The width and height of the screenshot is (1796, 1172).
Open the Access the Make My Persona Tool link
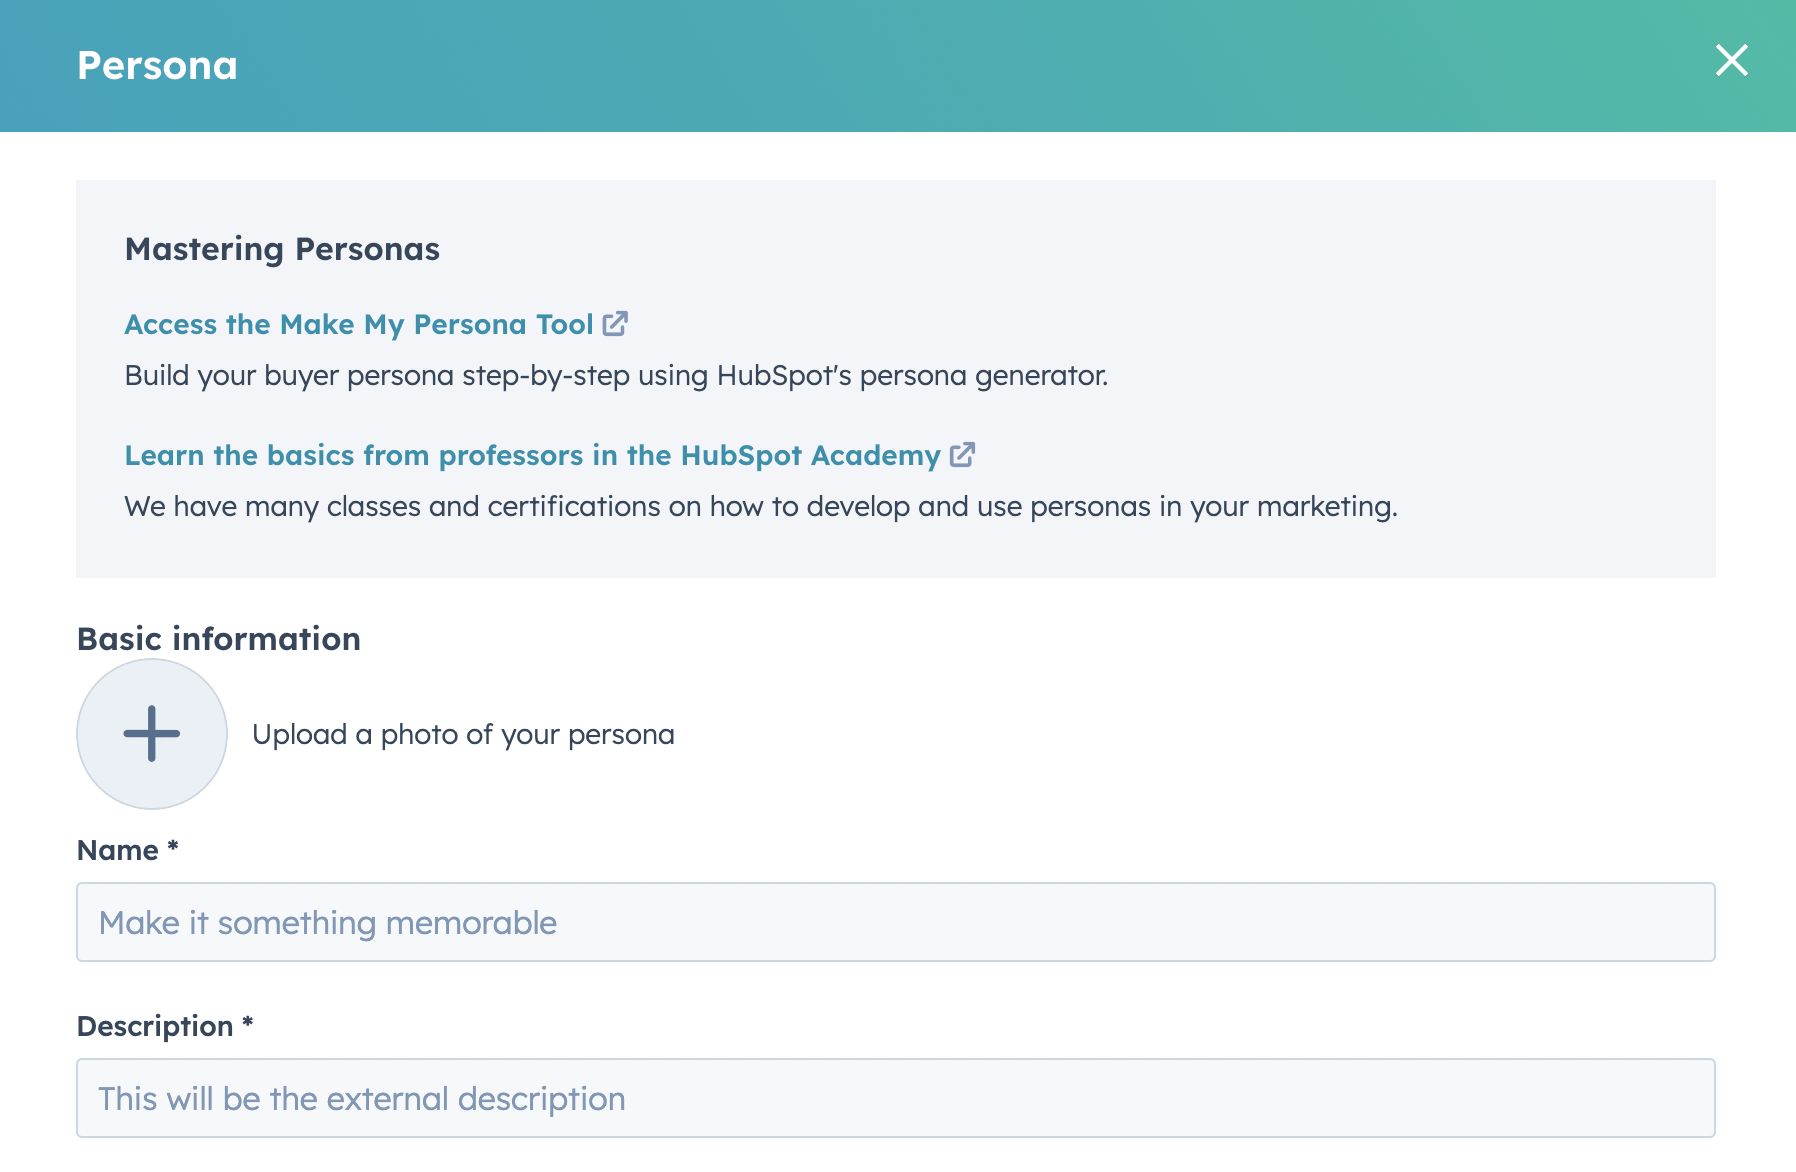tap(356, 323)
